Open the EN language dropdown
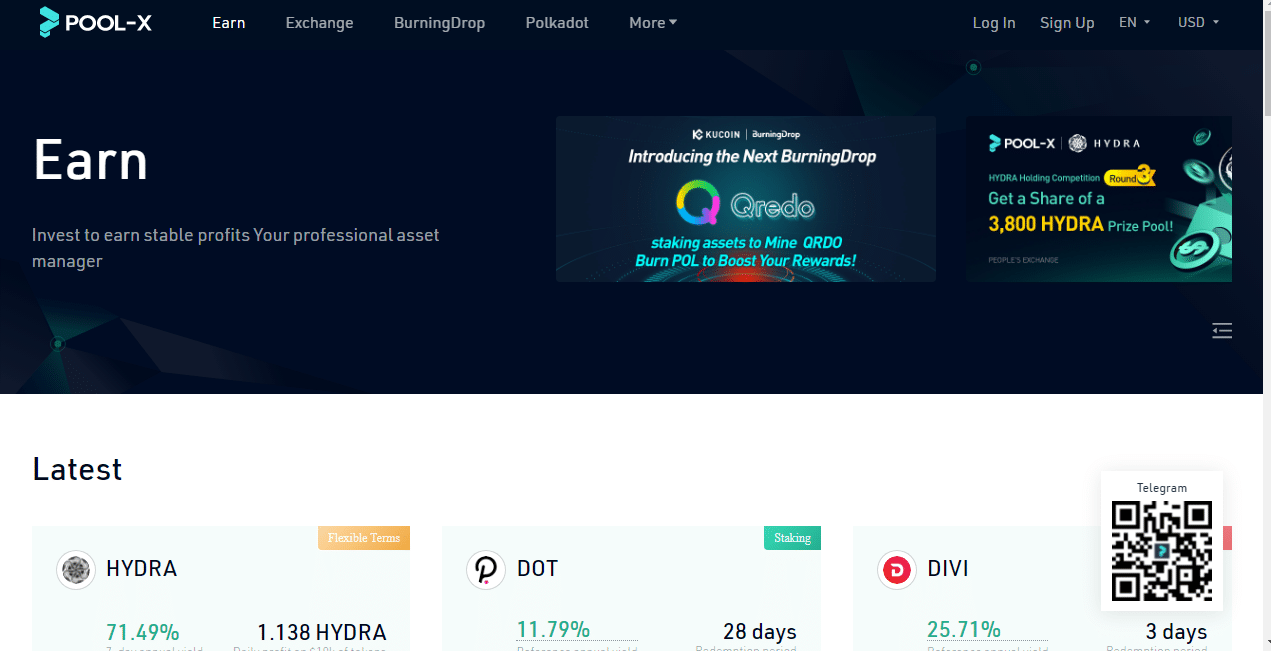 [x=1134, y=22]
